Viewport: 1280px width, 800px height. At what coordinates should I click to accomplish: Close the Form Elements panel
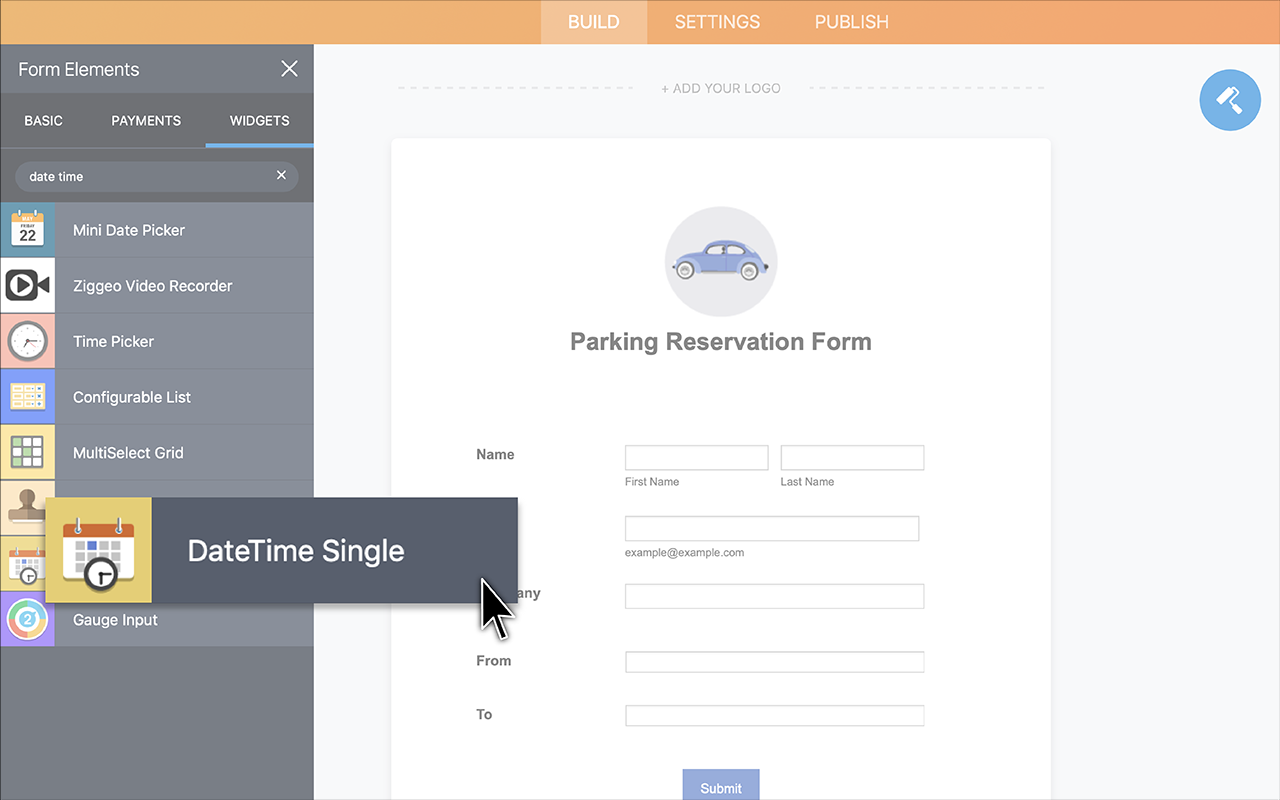289,69
